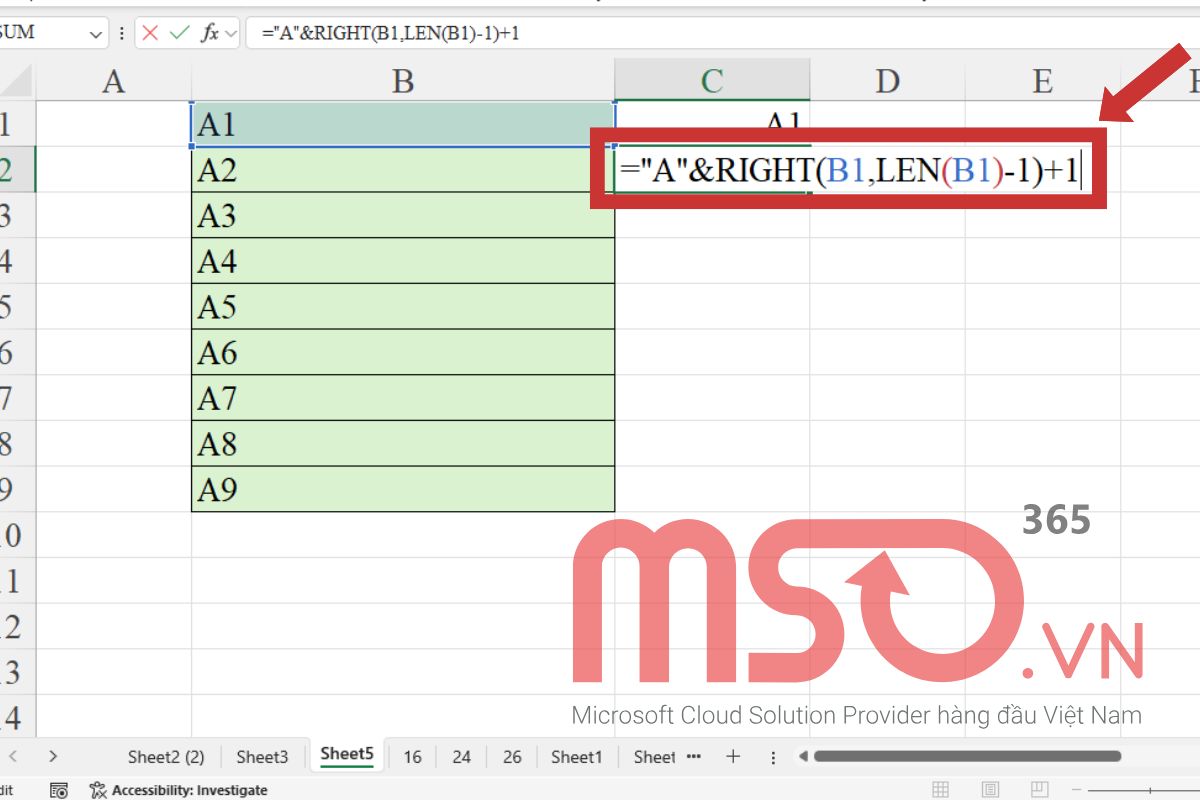This screenshot has height=800, width=1200.
Task: Open the Insert Function fx dialog
Action: 210,33
